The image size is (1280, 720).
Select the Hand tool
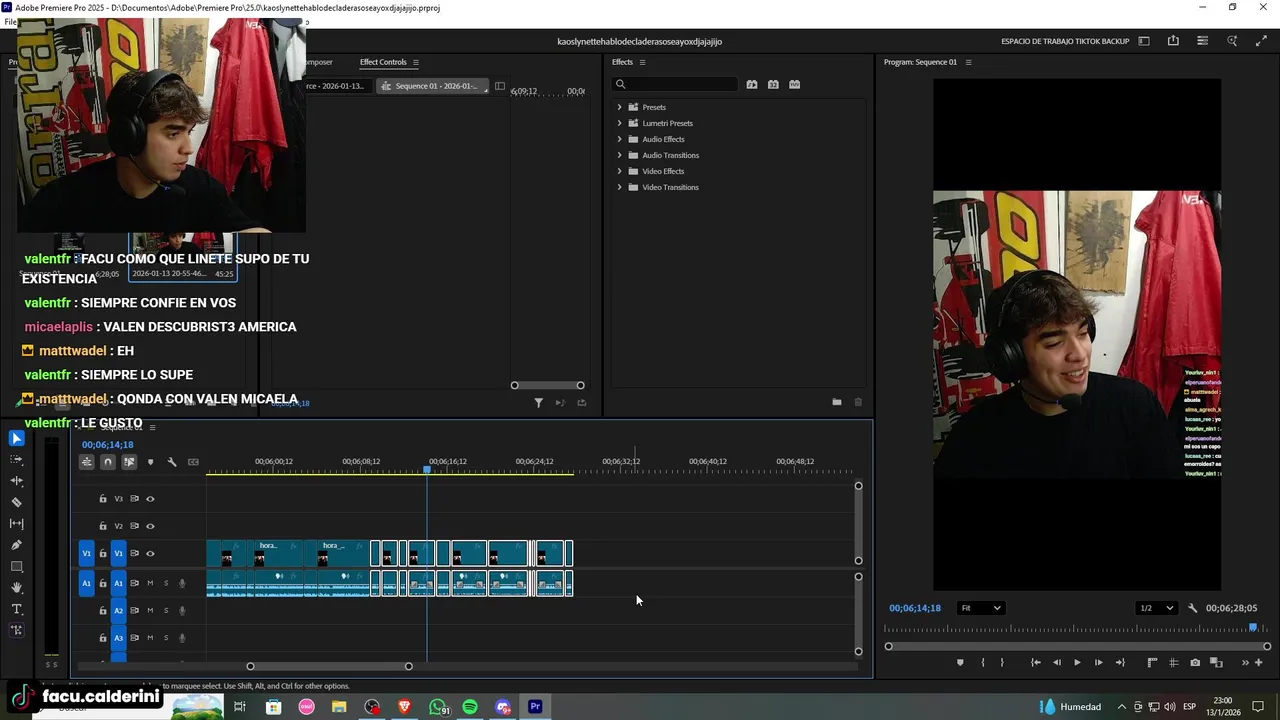[x=16, y=588]
